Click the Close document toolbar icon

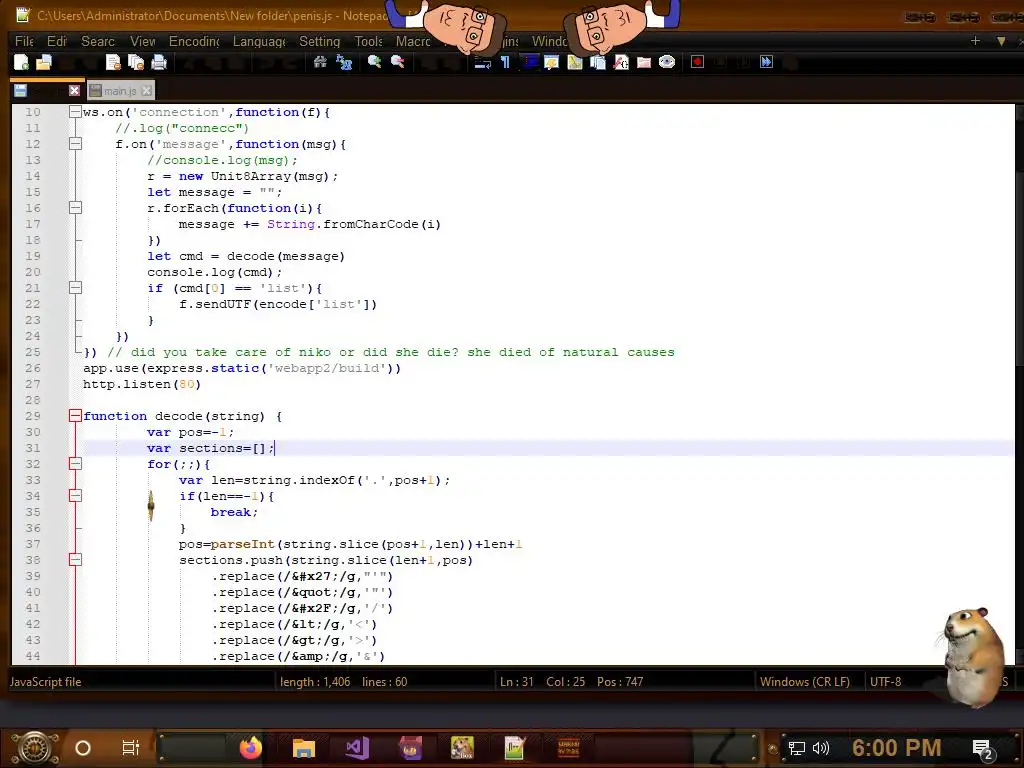[x=113, y=63]
